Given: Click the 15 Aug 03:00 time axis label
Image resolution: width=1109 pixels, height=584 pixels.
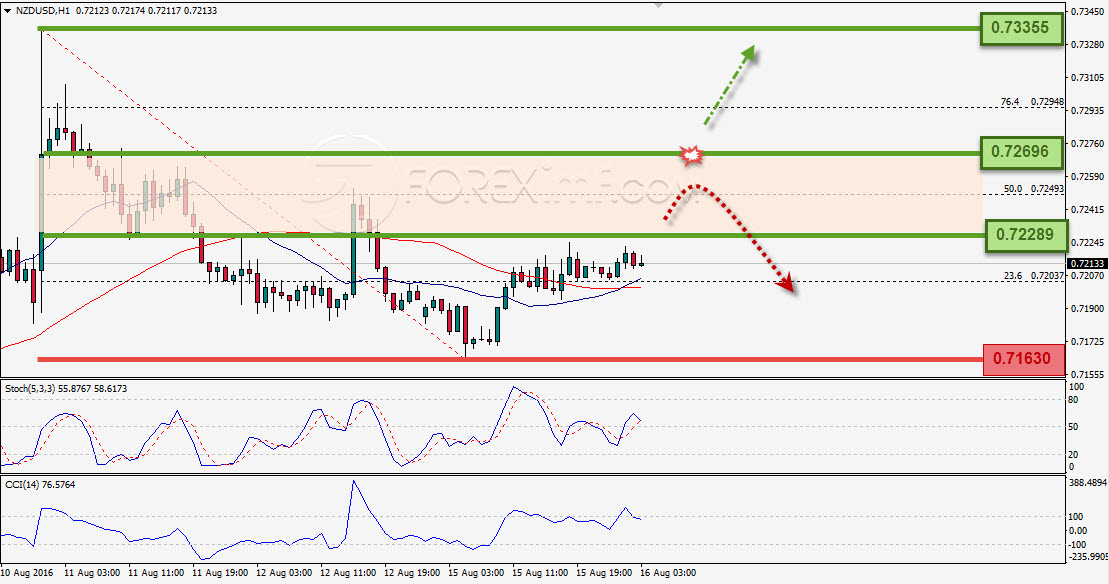Looking at the screenshot, I should 476,573.
